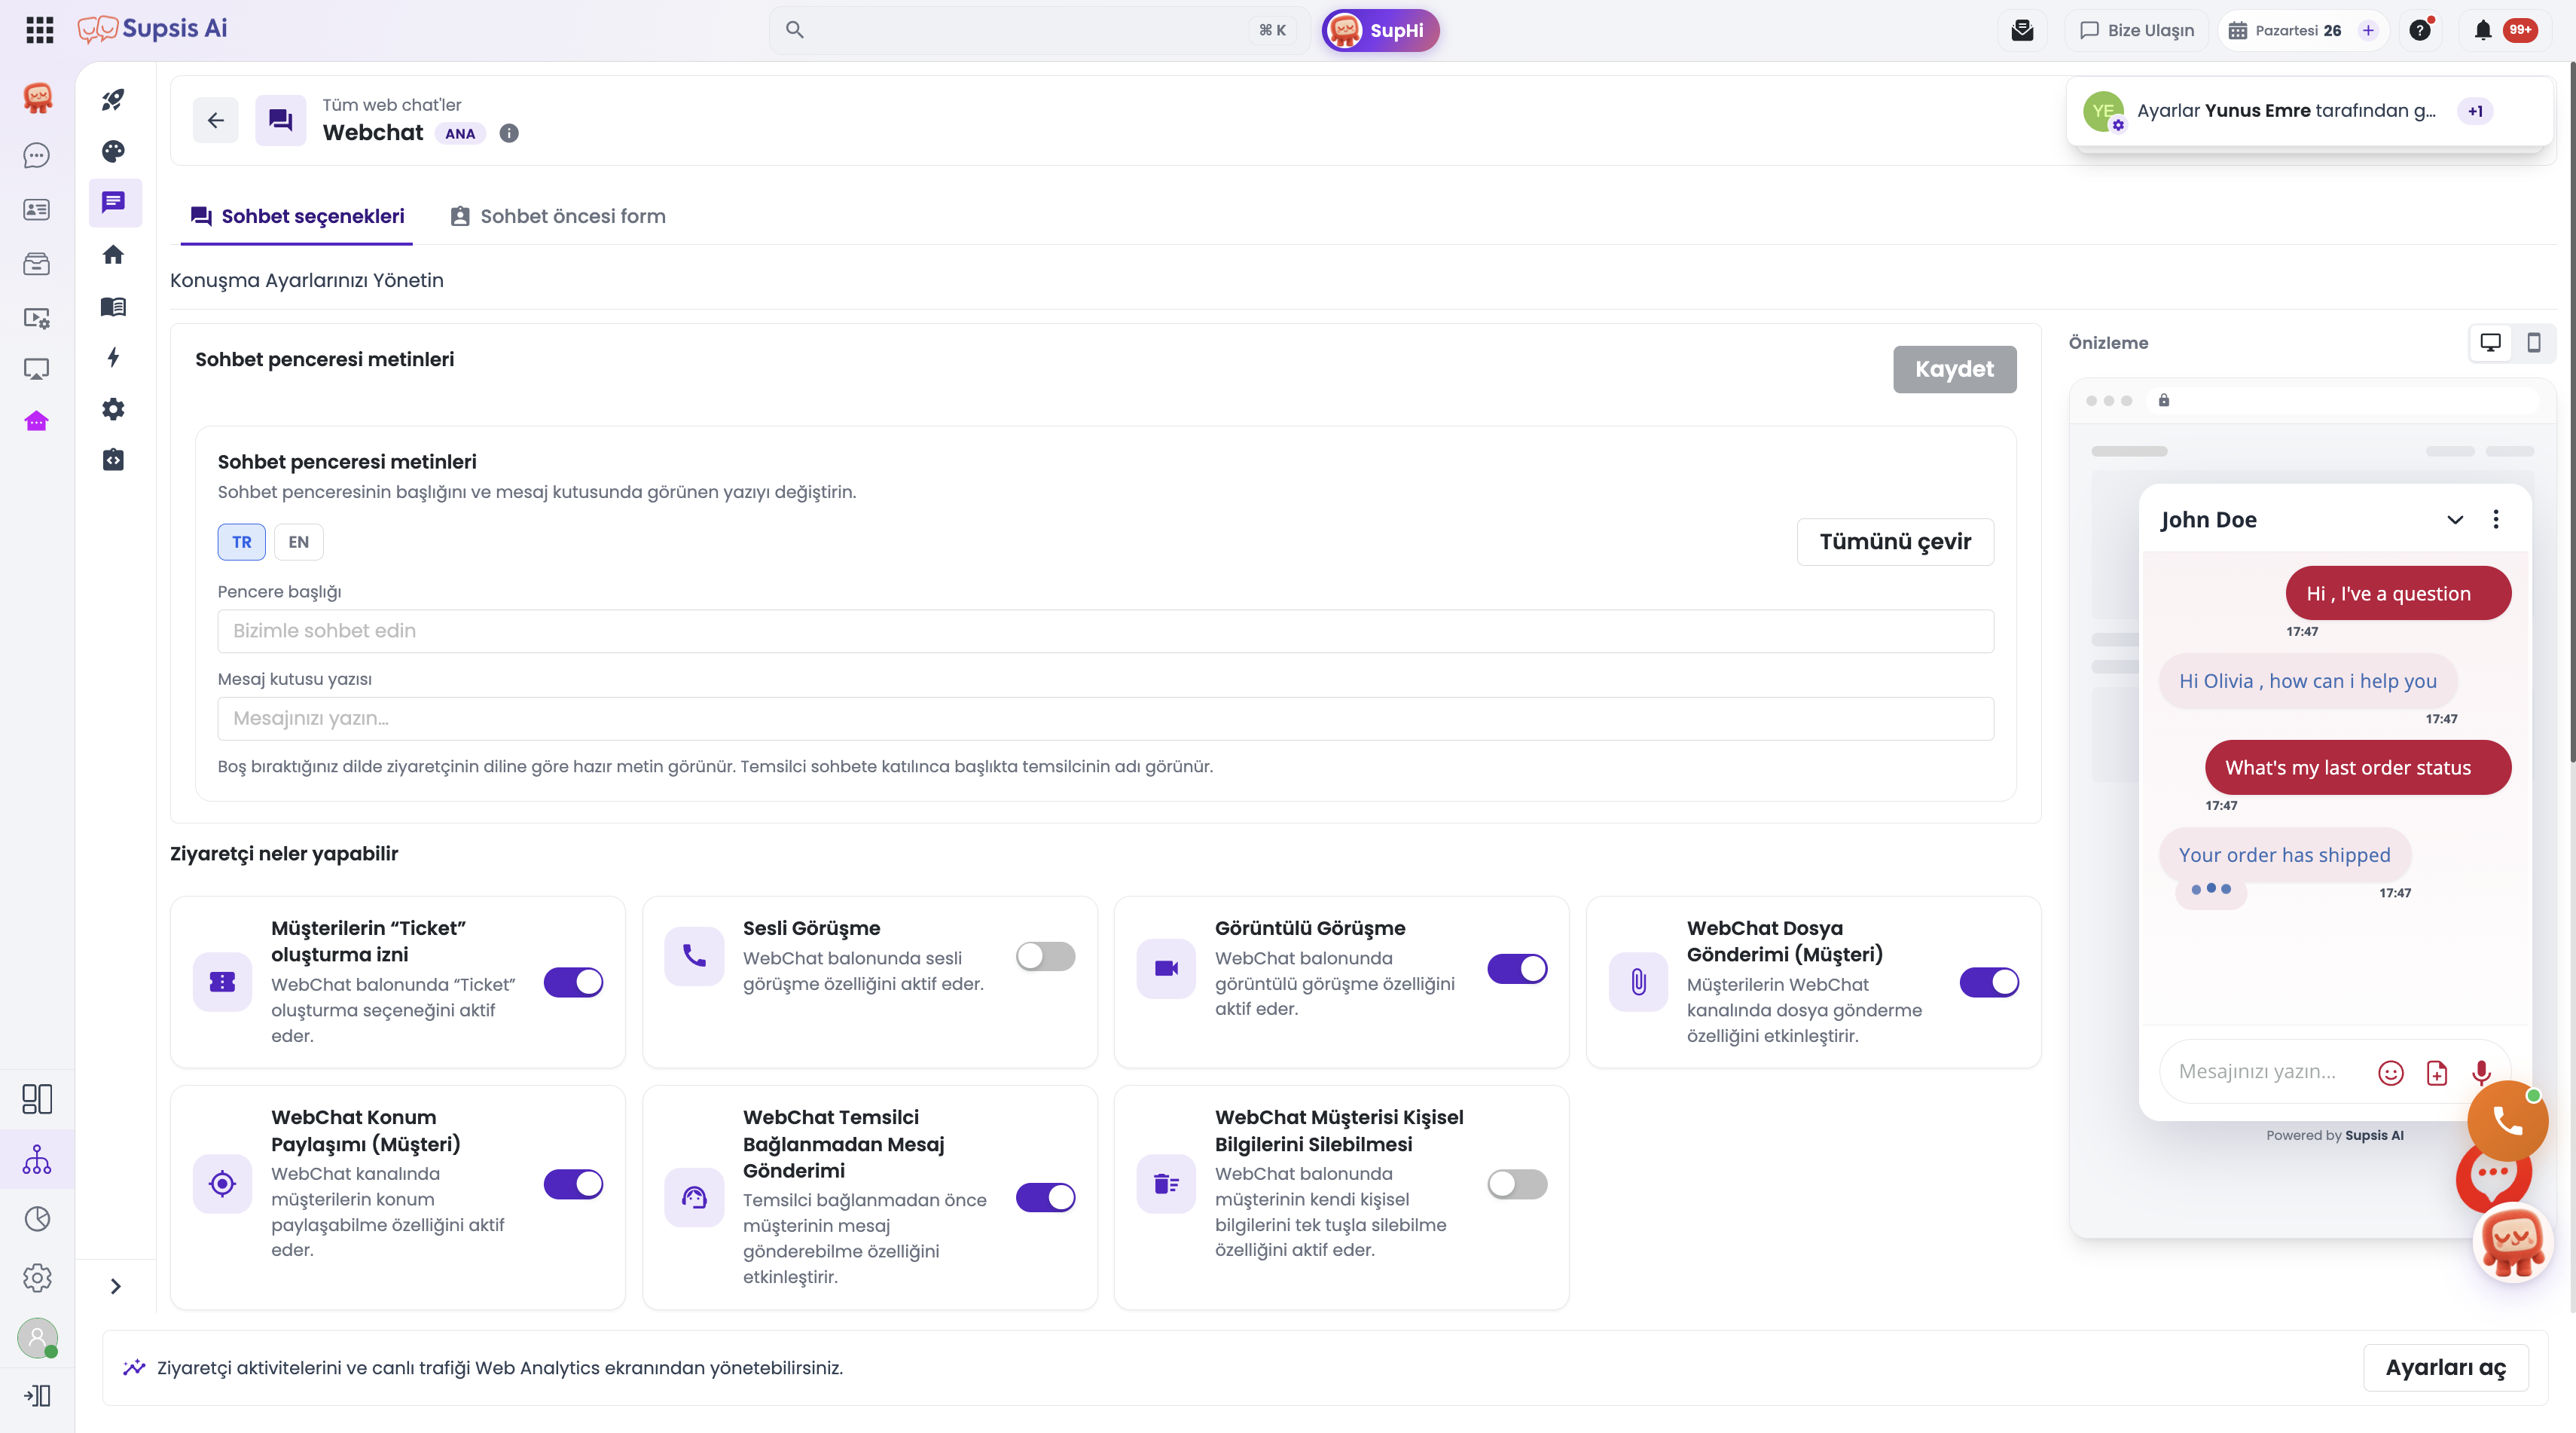Click the code embed clipboard icon
Screen dimensions: 2576x1433
[113, 460]
